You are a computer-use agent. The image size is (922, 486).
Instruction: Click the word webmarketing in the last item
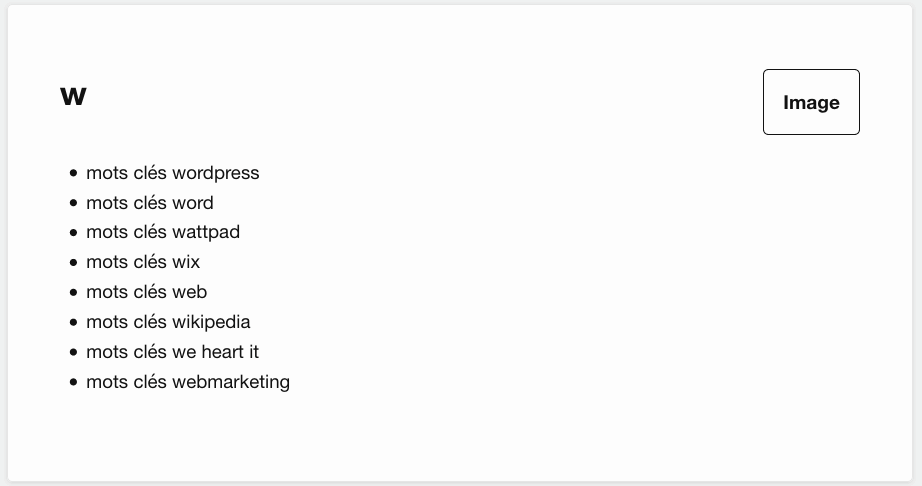(x=231, y=382)
